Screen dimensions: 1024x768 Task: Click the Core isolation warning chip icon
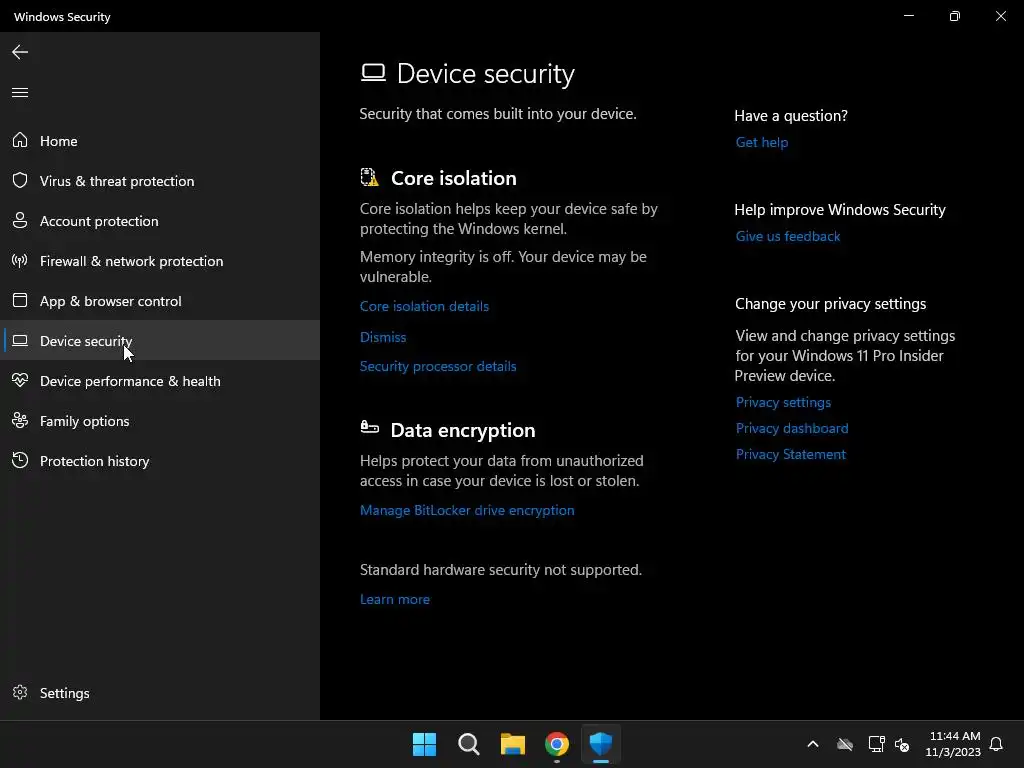click(370, 177)
